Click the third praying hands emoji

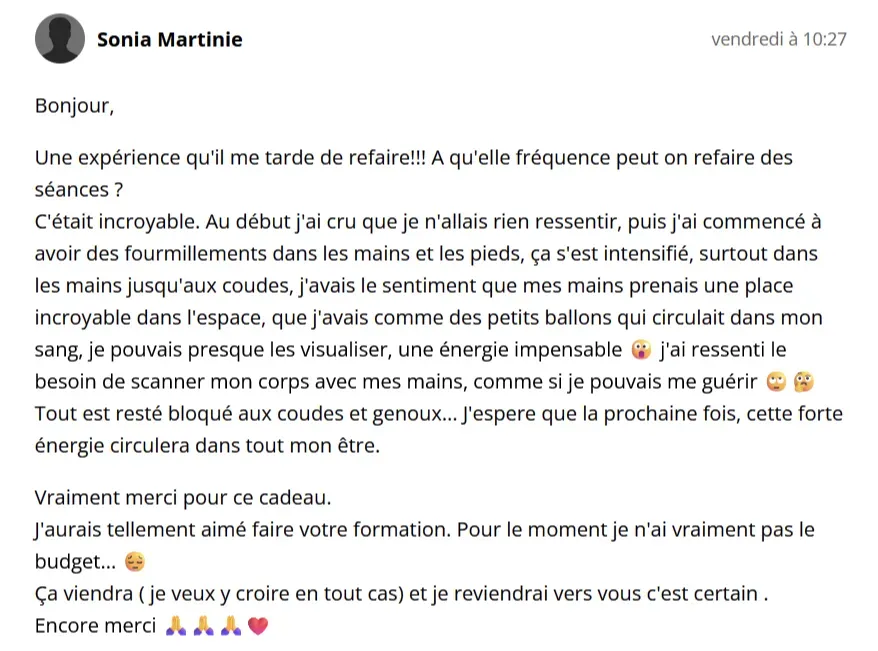(x=231, y=625)
